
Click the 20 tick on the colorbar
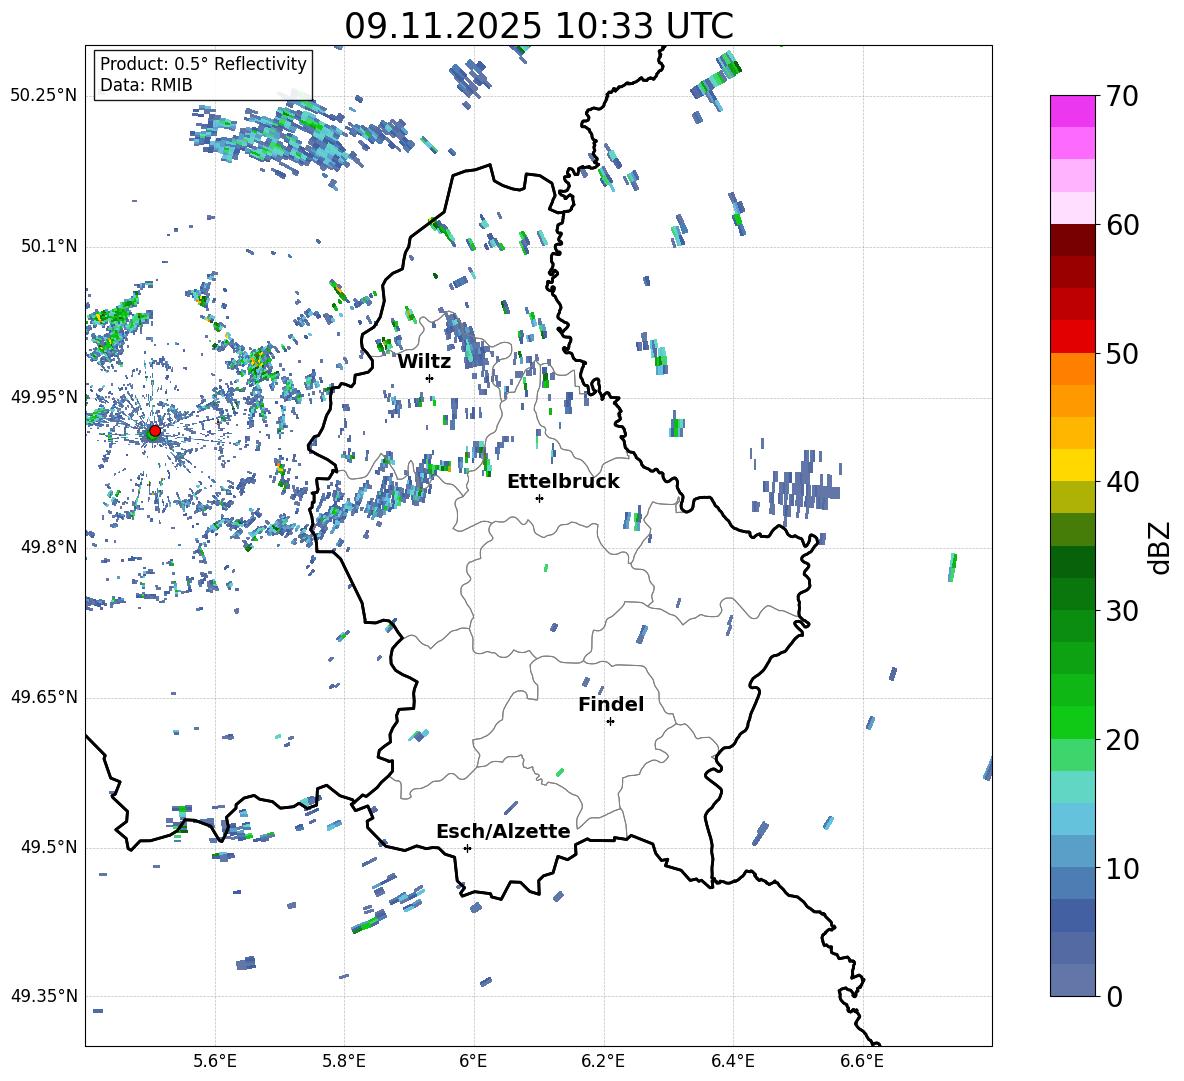(1122, 740)
